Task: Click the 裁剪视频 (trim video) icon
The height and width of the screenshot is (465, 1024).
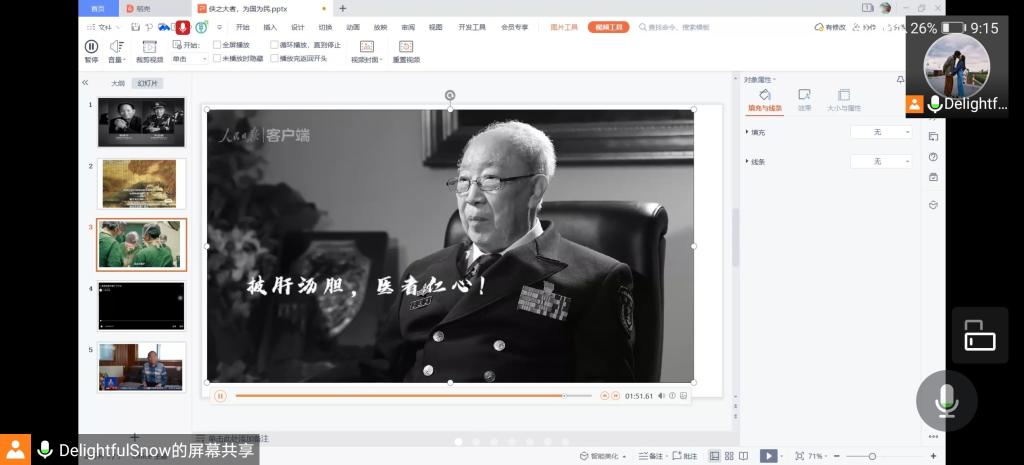Action: pyautogui.click(x=149, y=46)
